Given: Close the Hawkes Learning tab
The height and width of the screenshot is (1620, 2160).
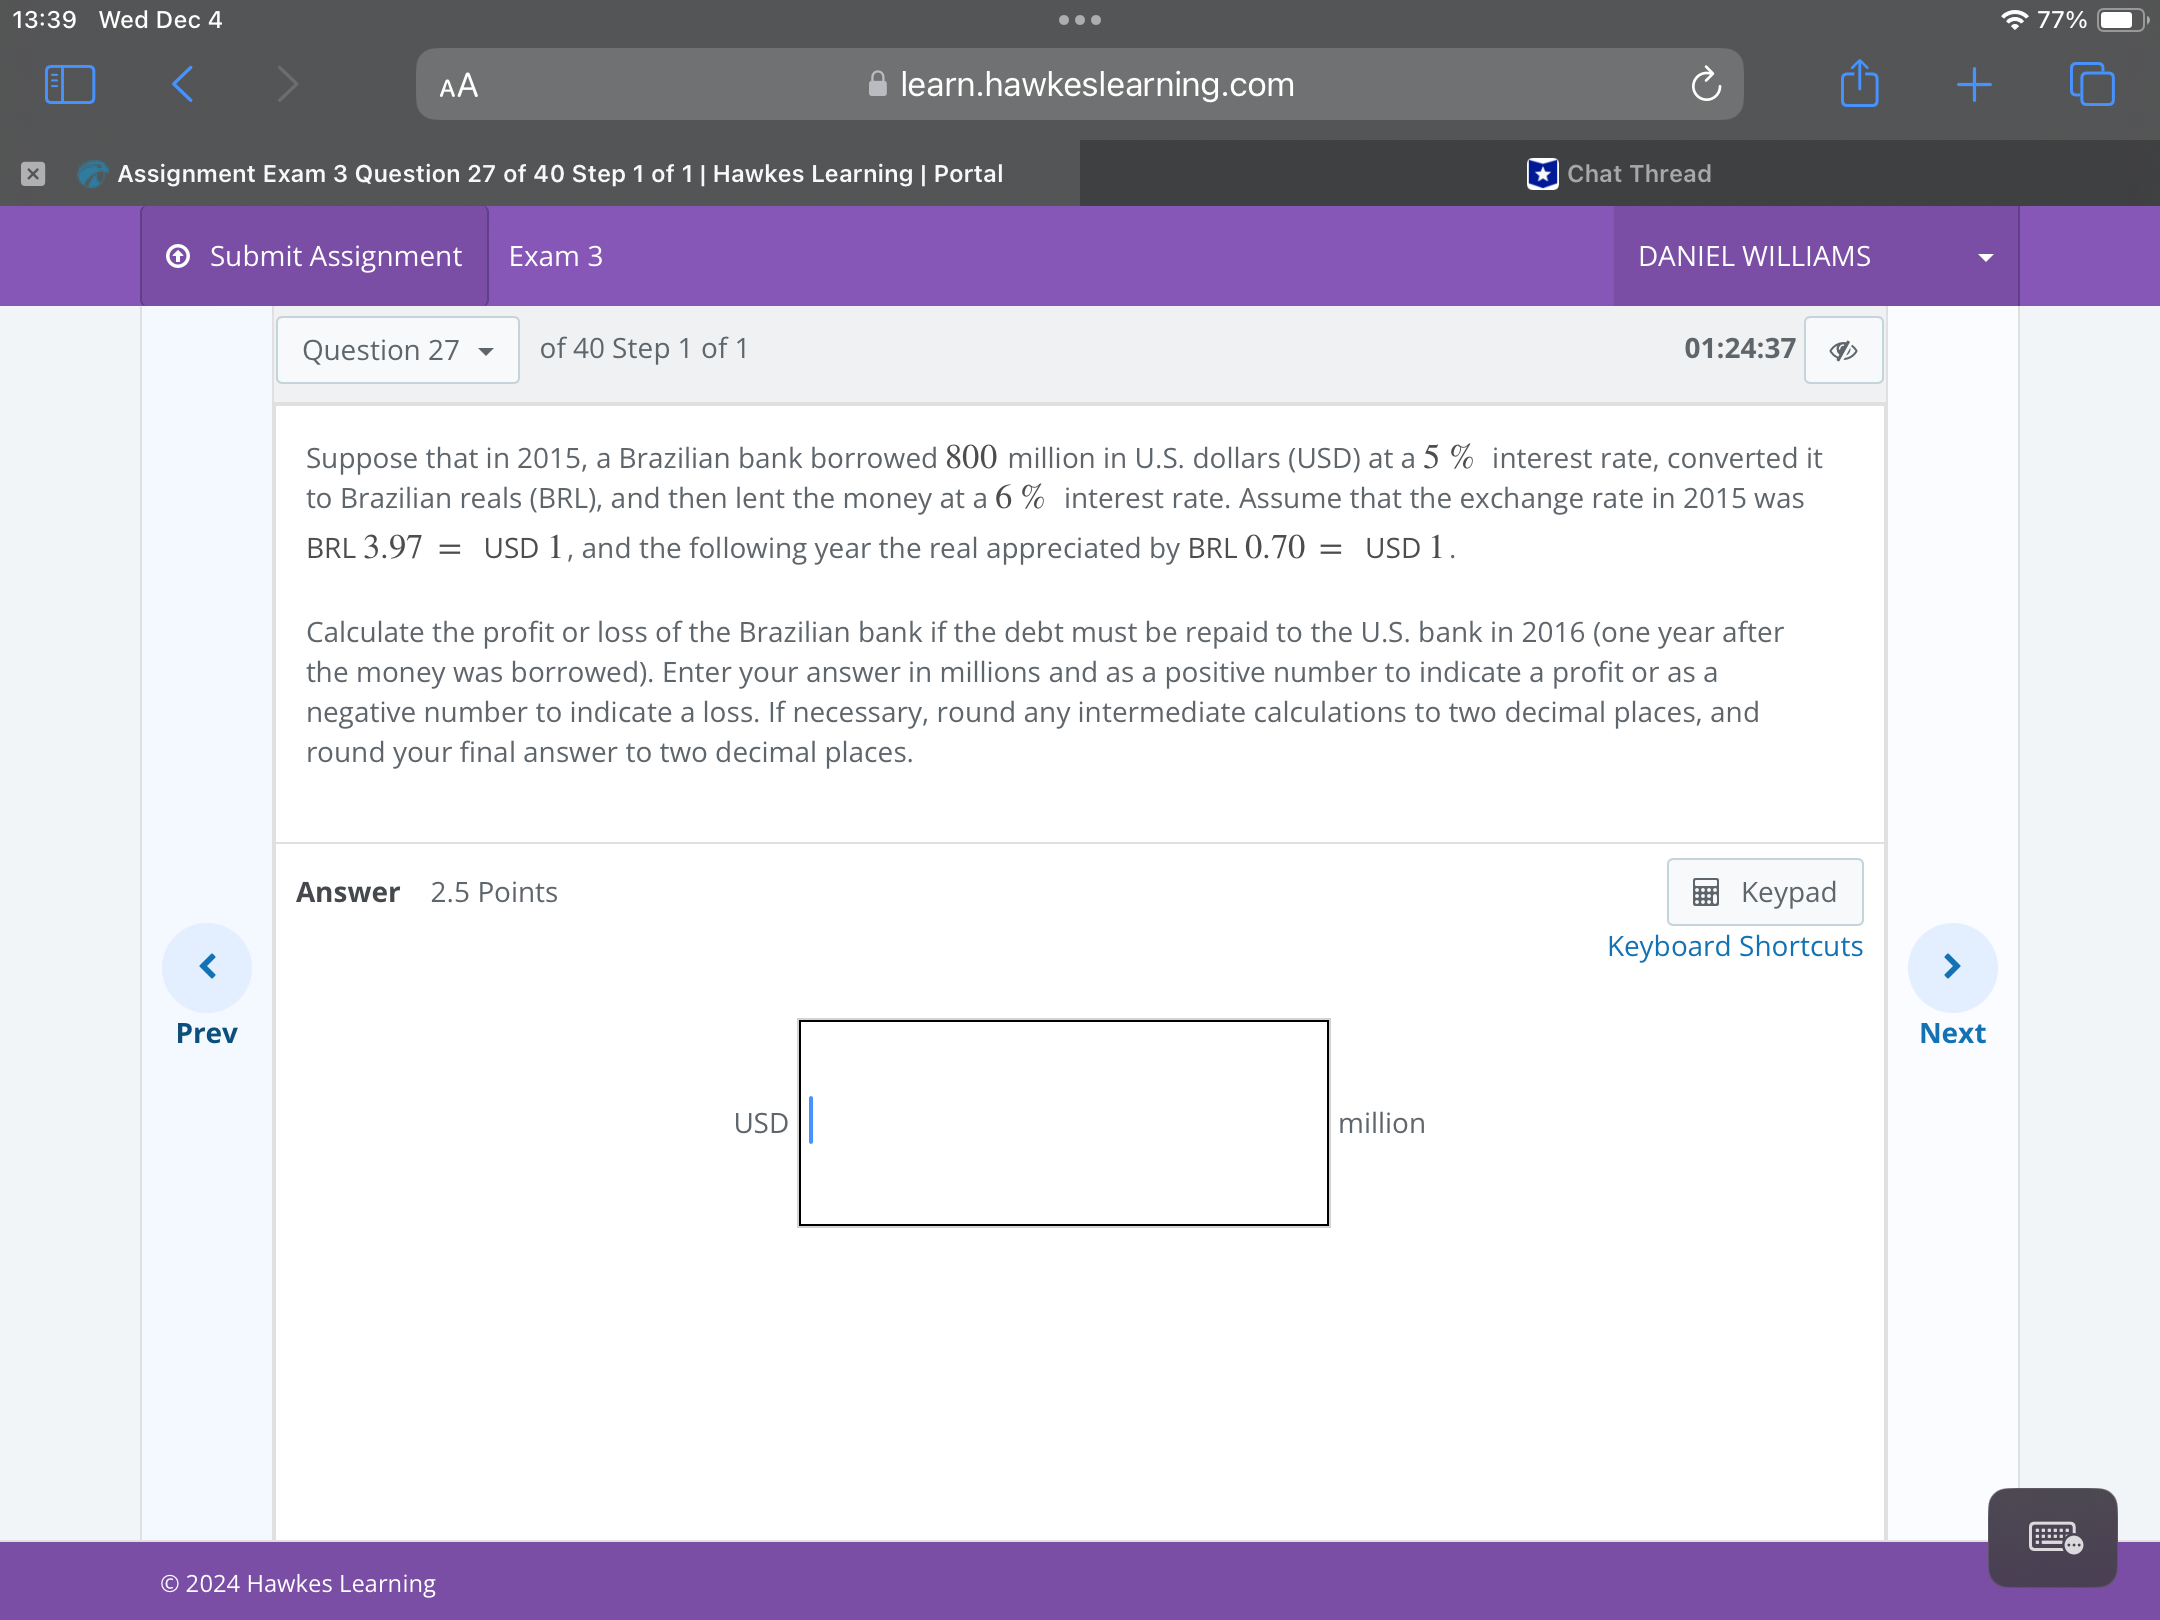Looking at the screenshot, I should click(33, 174).
